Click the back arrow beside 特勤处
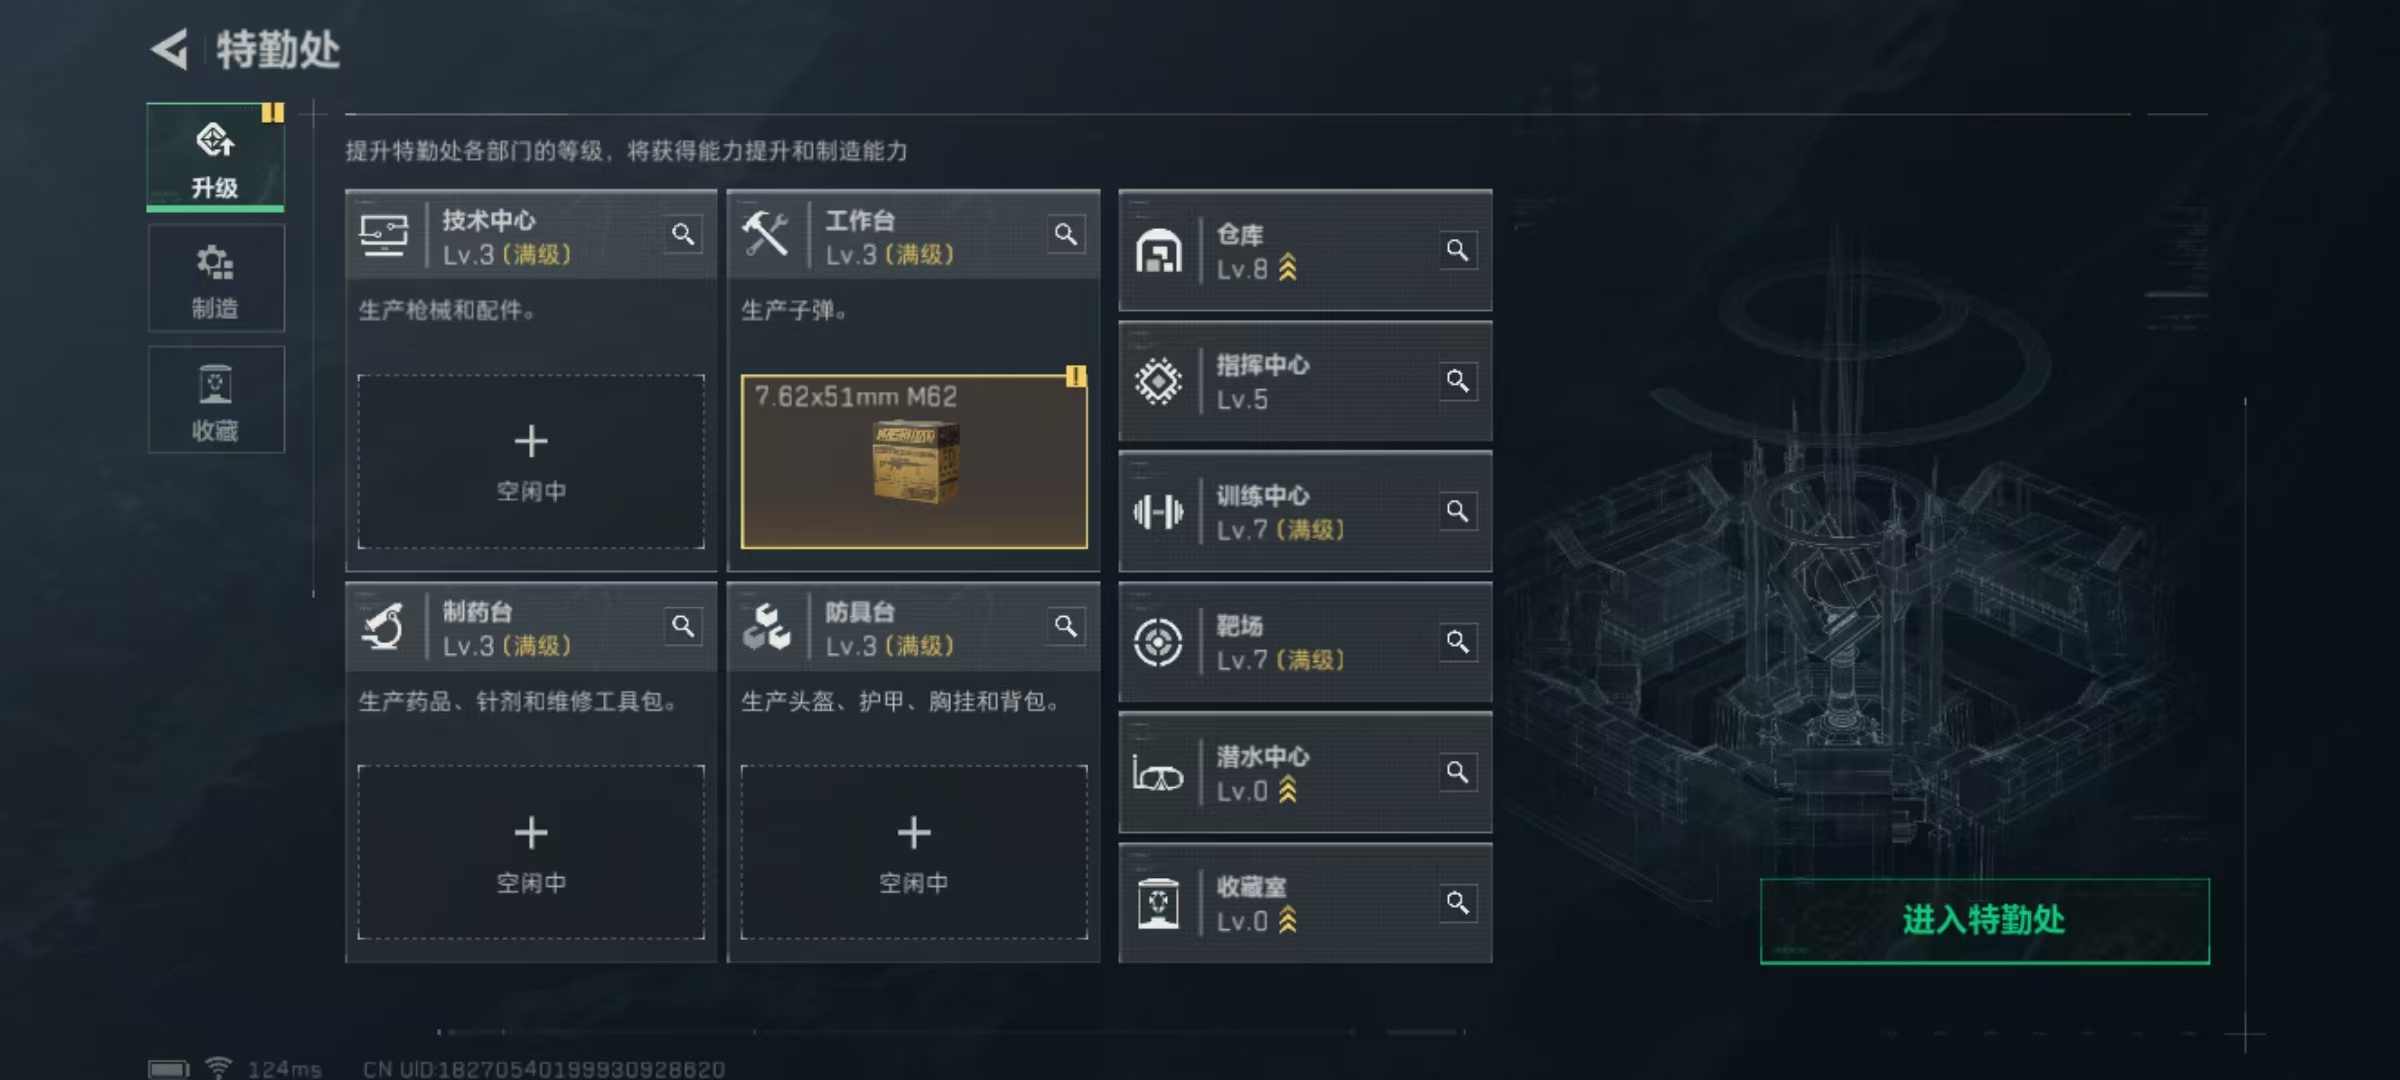 [170, 49]
